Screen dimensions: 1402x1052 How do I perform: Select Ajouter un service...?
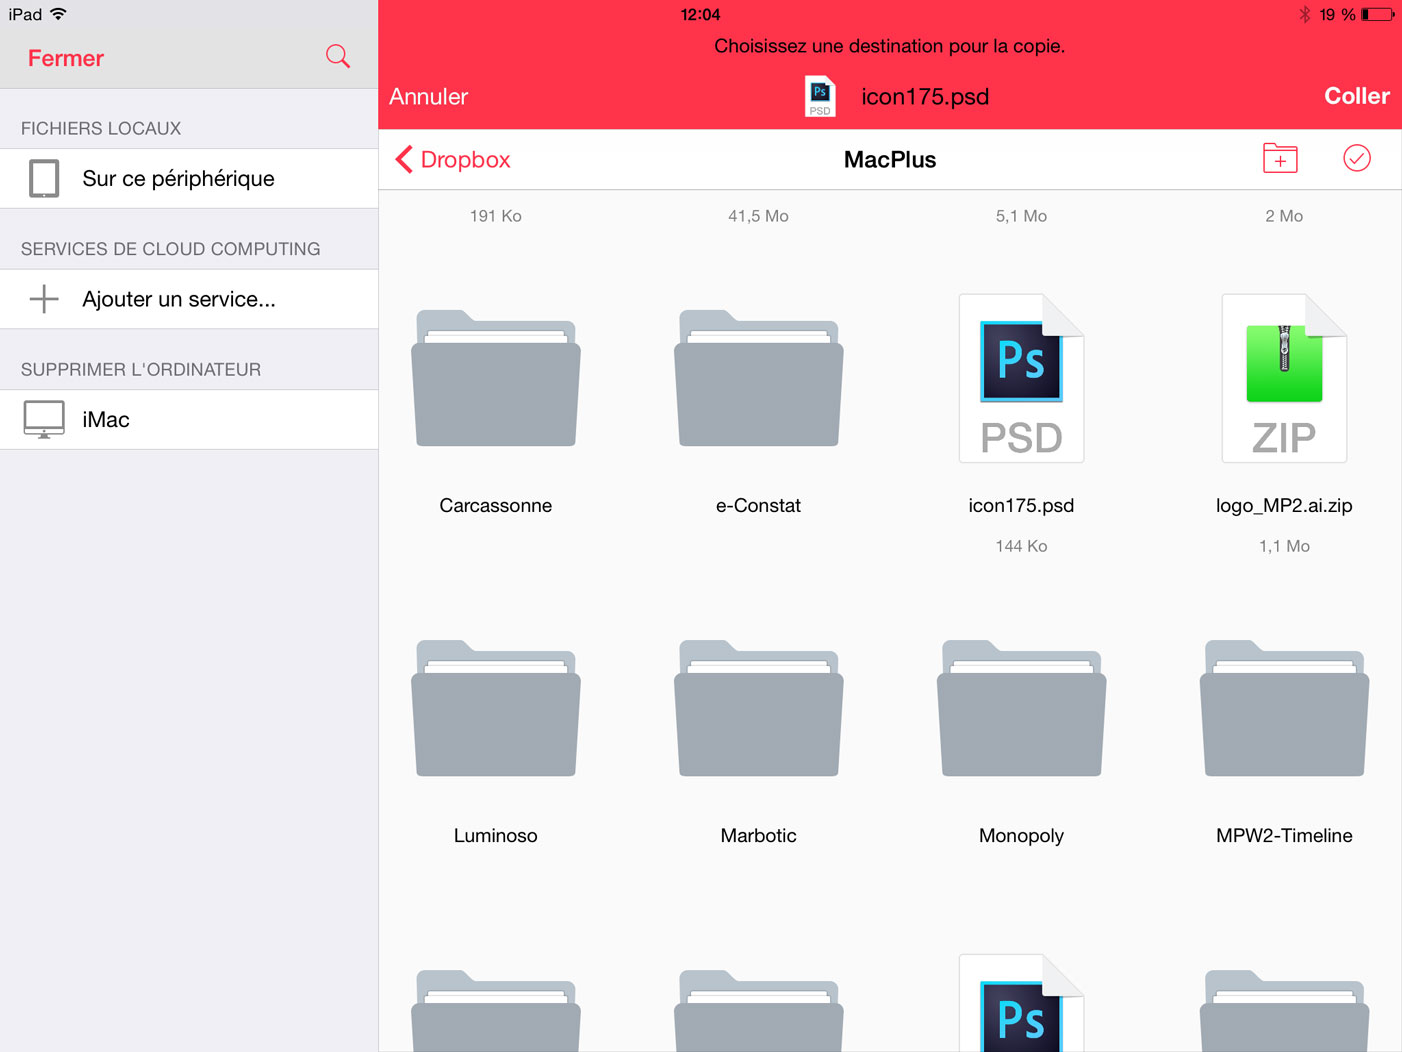(x=189, y=299)
